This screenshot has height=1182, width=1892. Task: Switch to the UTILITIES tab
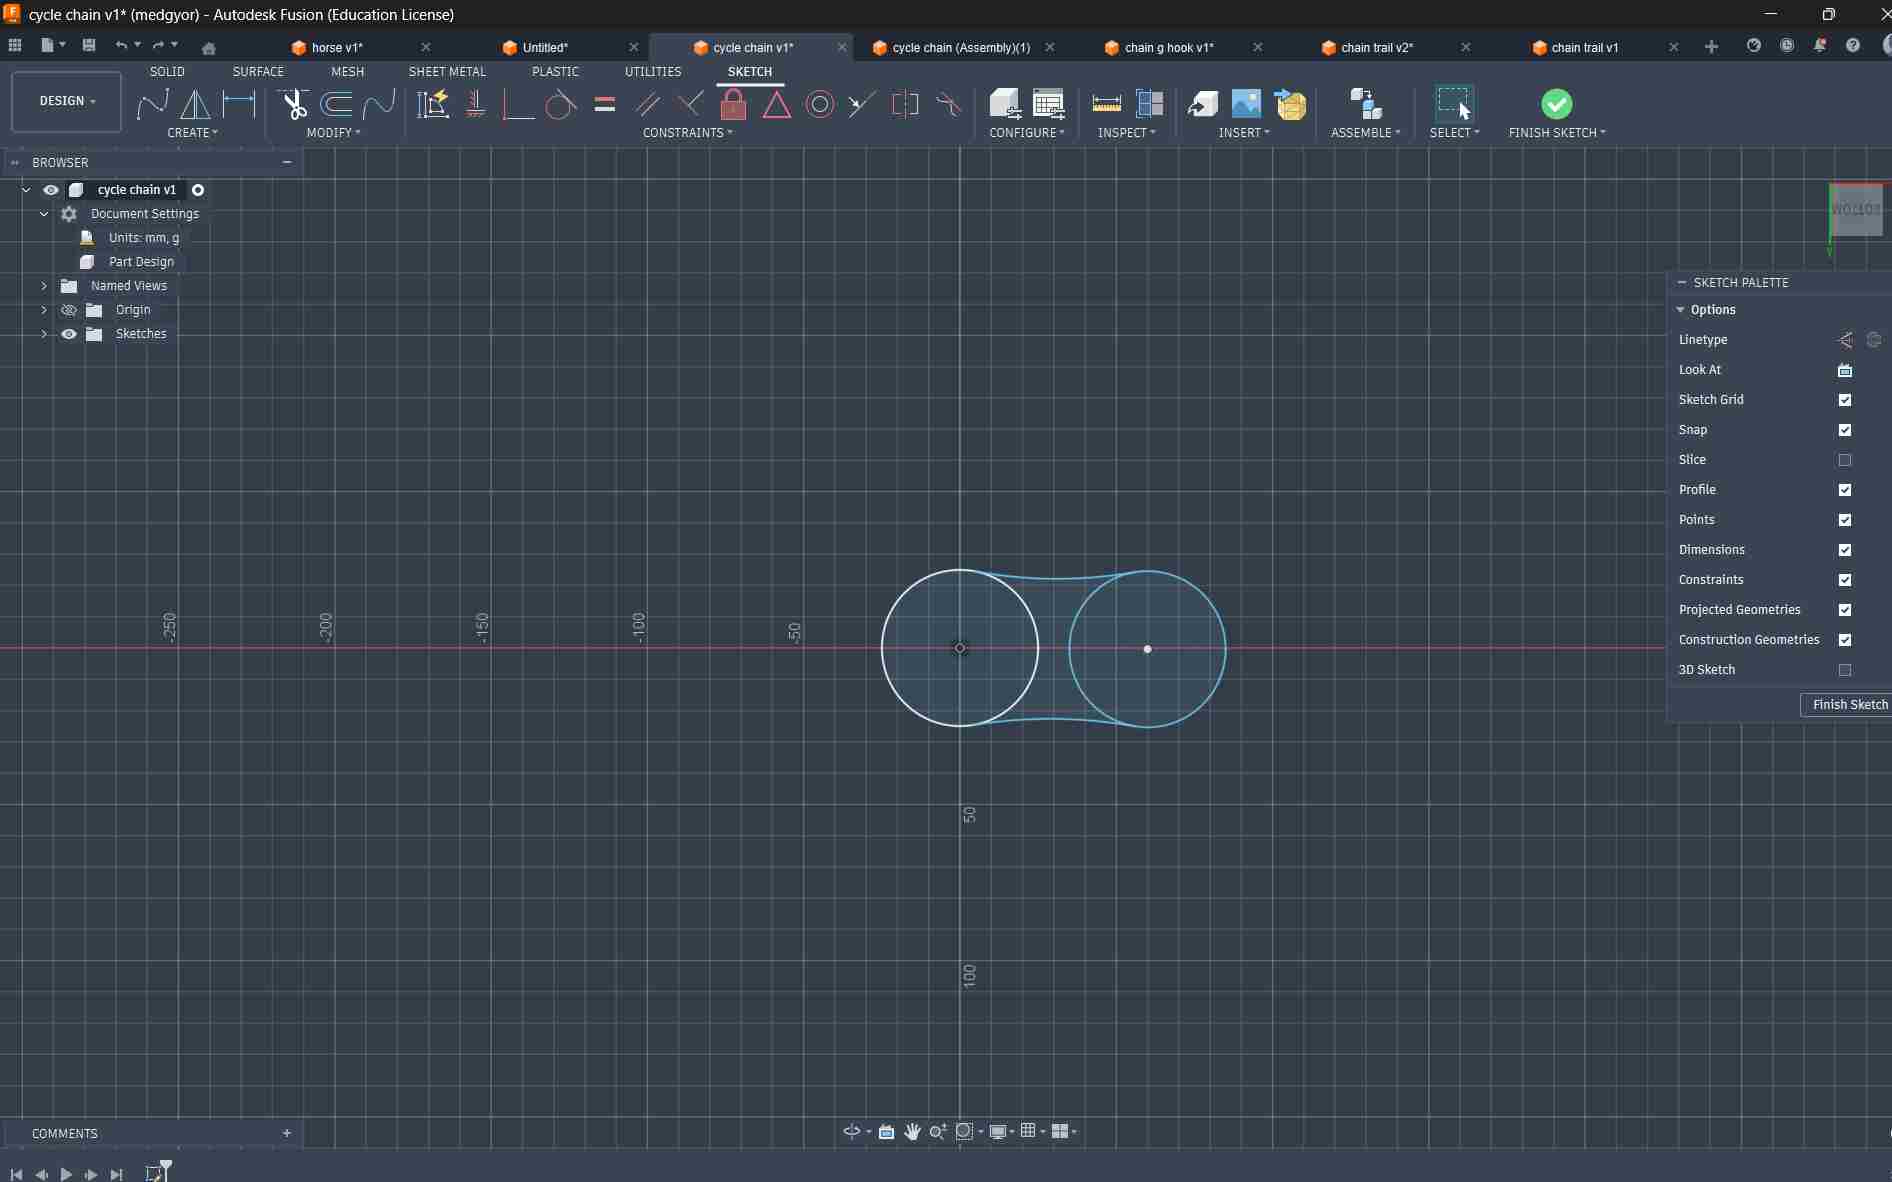click(653, 72)
